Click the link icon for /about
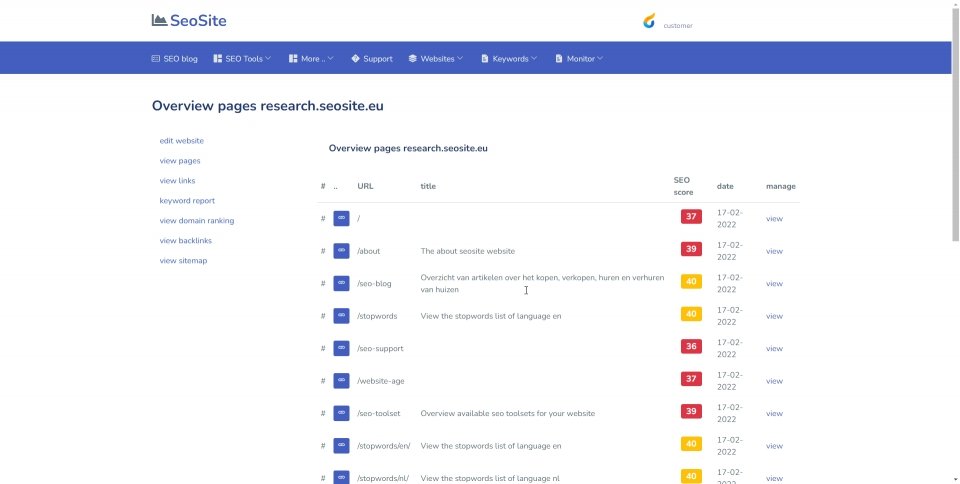The height and width of the screenshot is (484, 960). tap(341, 251)
